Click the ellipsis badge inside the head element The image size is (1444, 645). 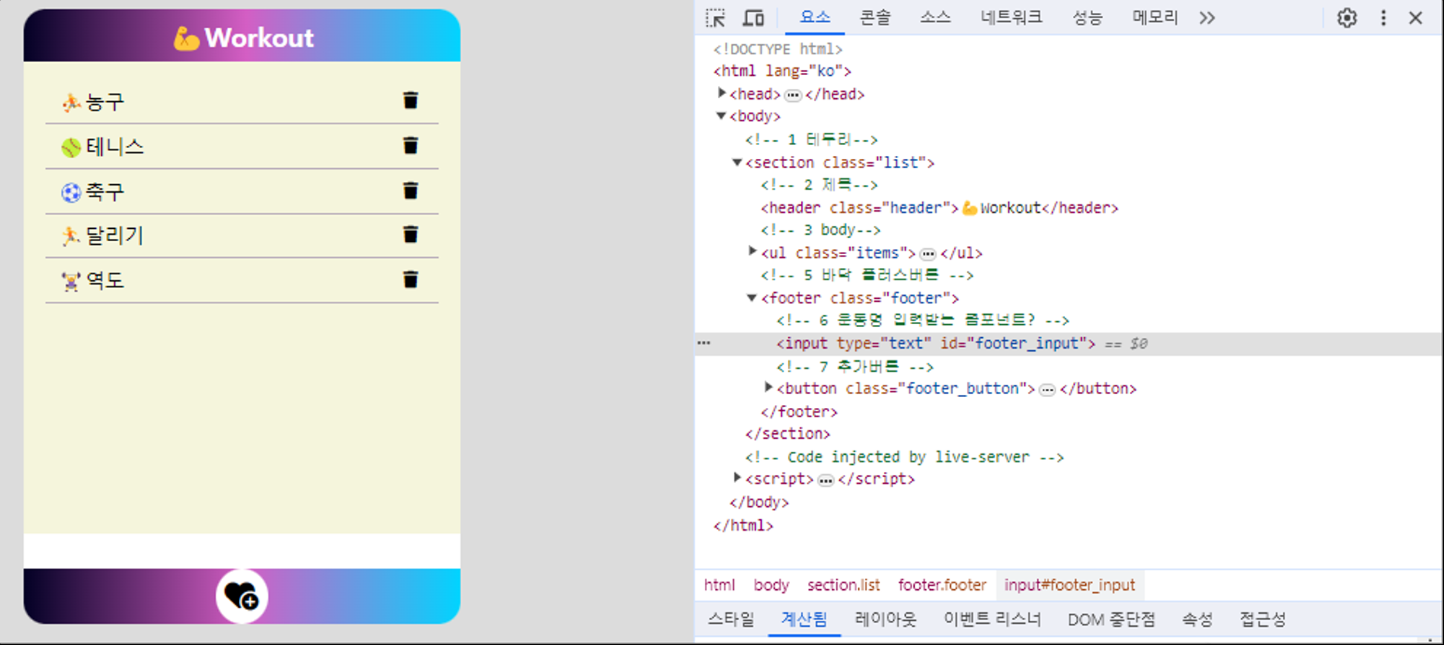click(x=793, y=95)
